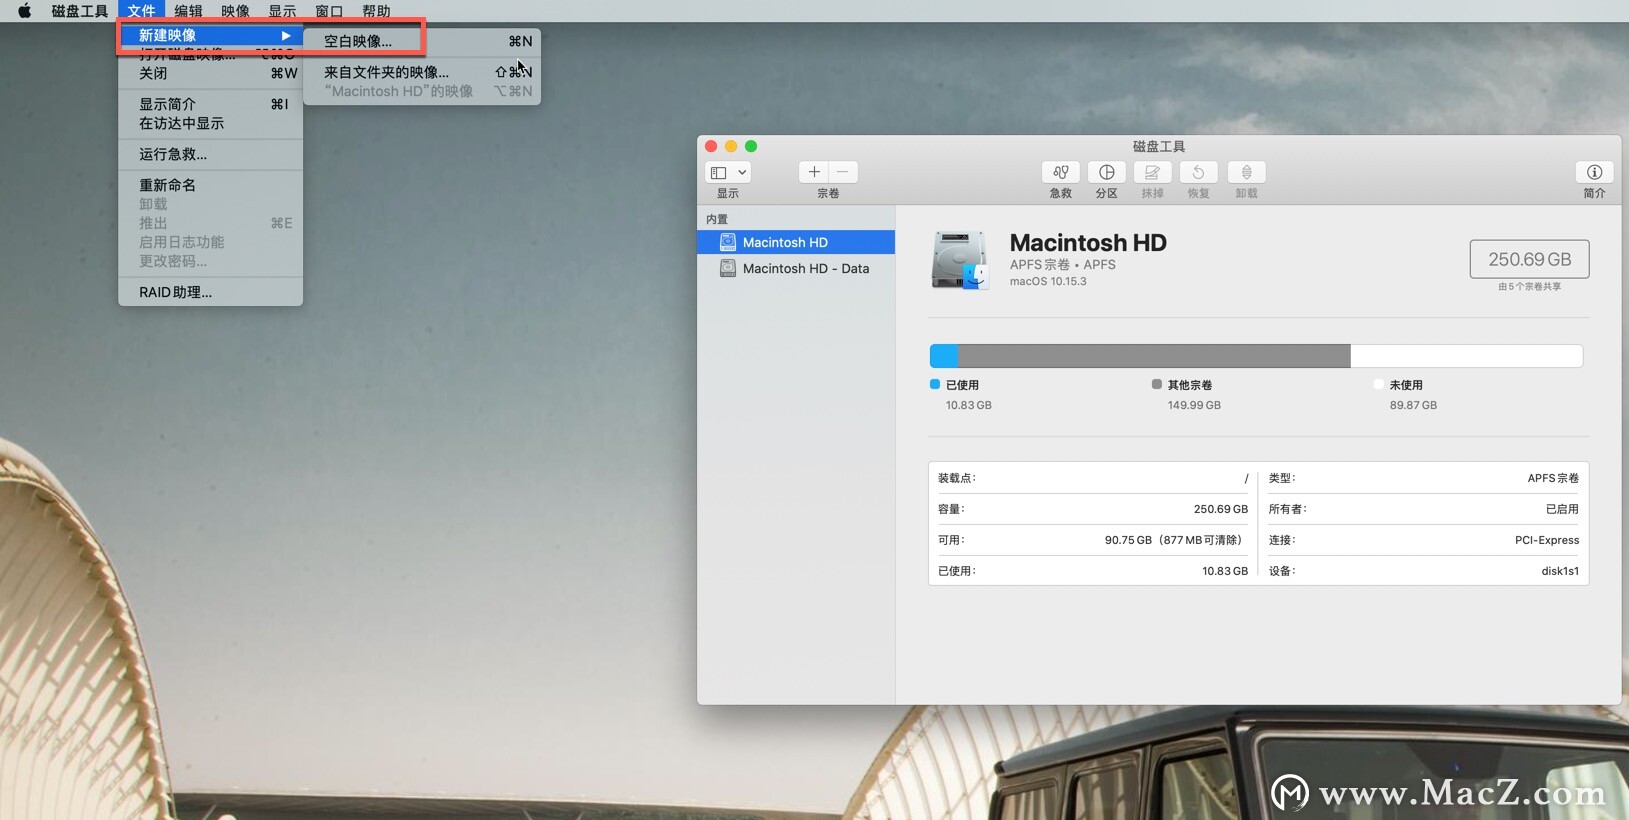Click the Disk Utility yellow minimize button
1629x820 pixels.
coord(731,146)
